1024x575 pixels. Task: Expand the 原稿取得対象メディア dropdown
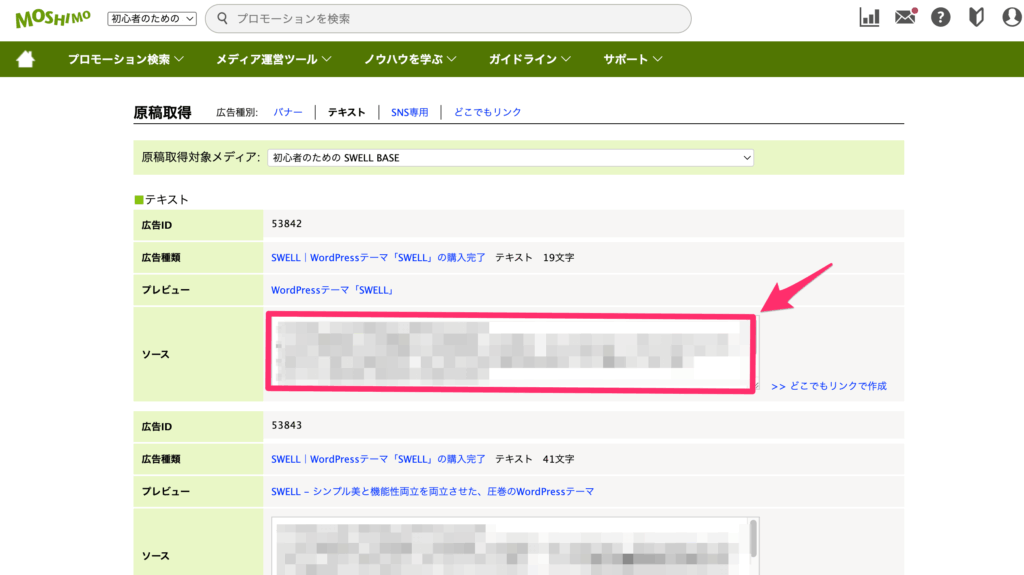[x=510, y=158]
